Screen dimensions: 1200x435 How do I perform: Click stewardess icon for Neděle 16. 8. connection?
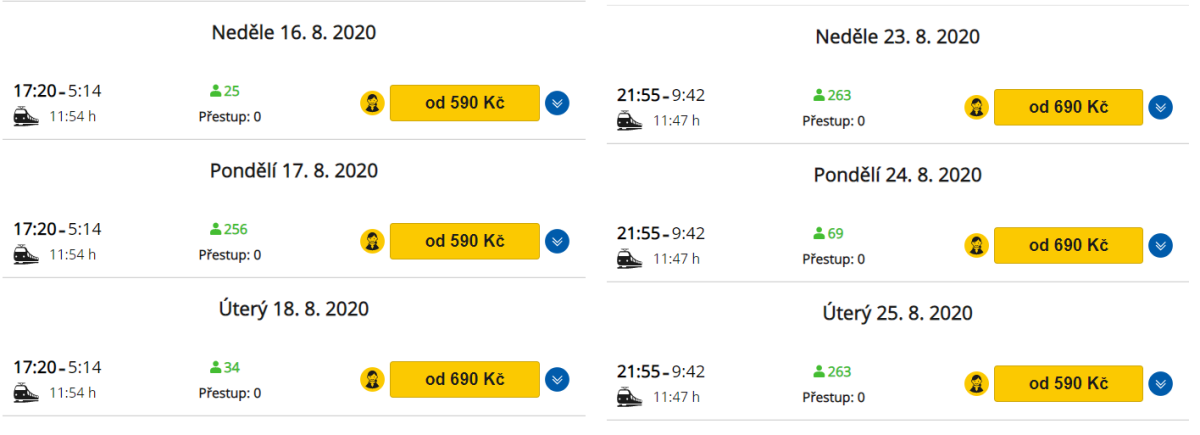click(373, 102)
